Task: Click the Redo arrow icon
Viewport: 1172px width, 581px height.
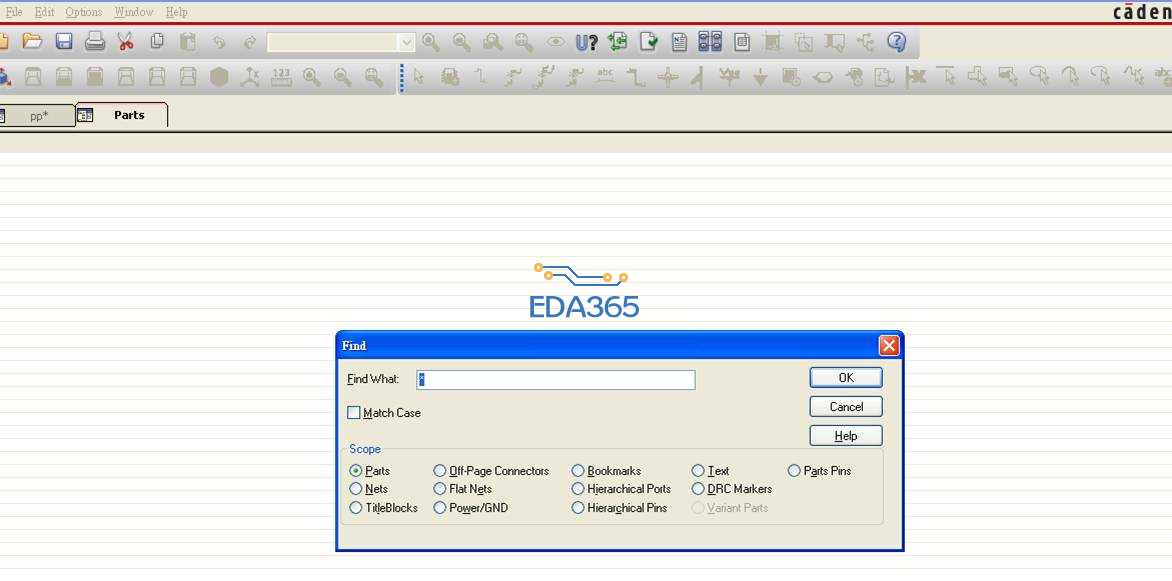Action: click(250, 42)
